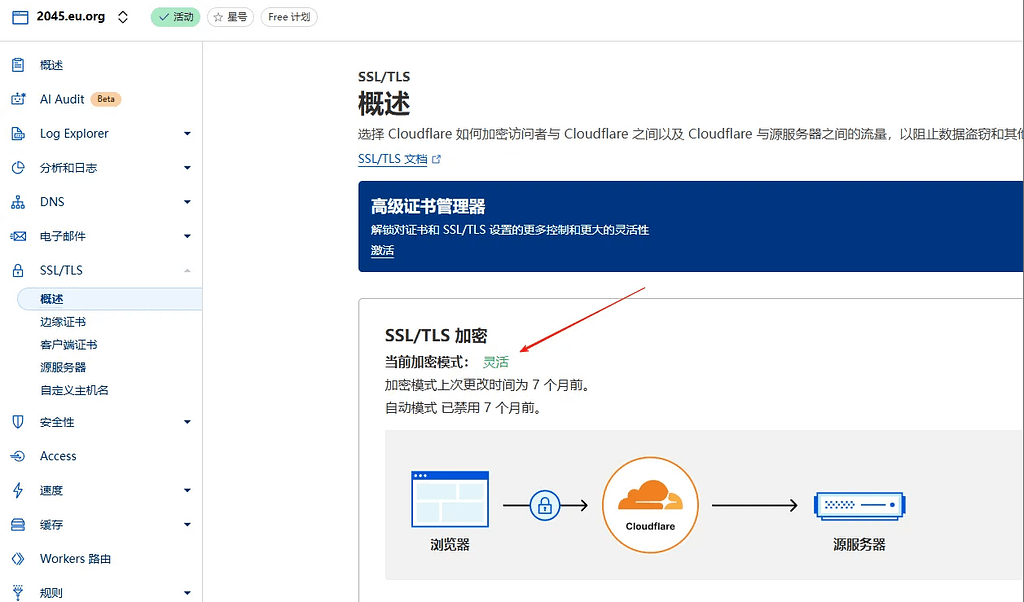Switch to the 边缘证书 menu item
The height and width of the screenshot is (602, 1024).
61,321
